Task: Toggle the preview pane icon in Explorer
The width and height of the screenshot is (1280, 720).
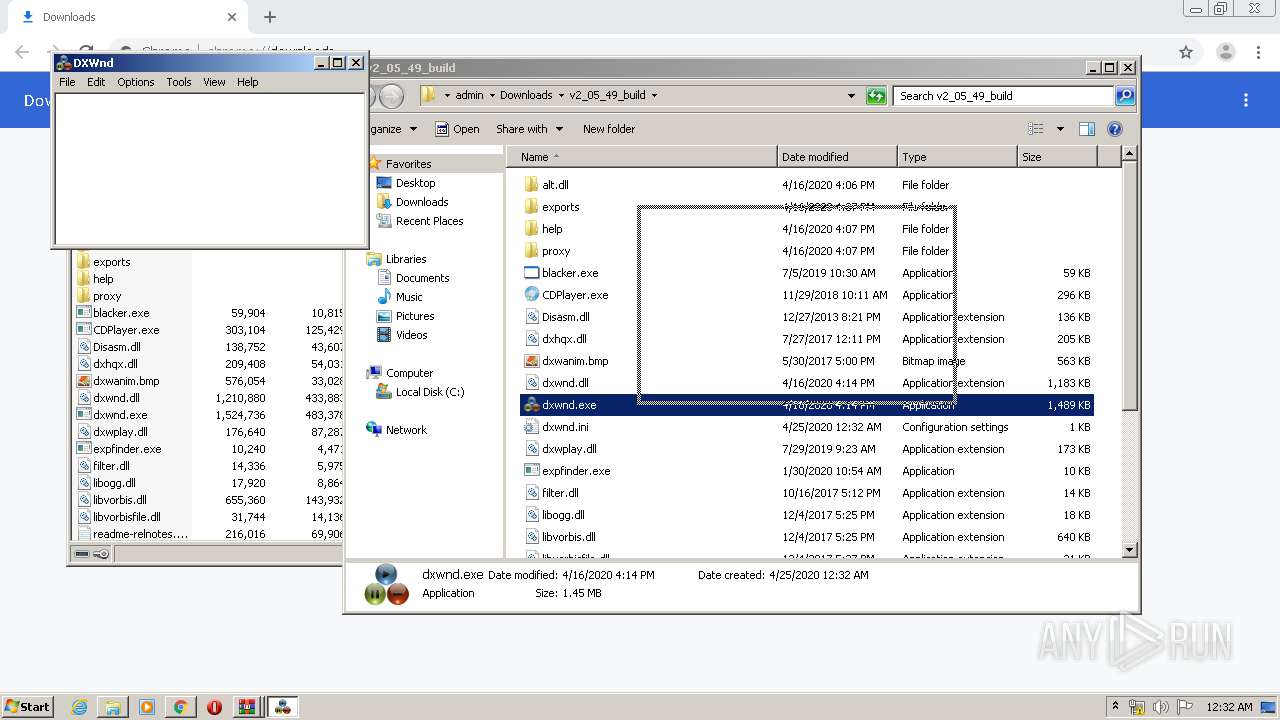Action: click(x=1087, y=129)
